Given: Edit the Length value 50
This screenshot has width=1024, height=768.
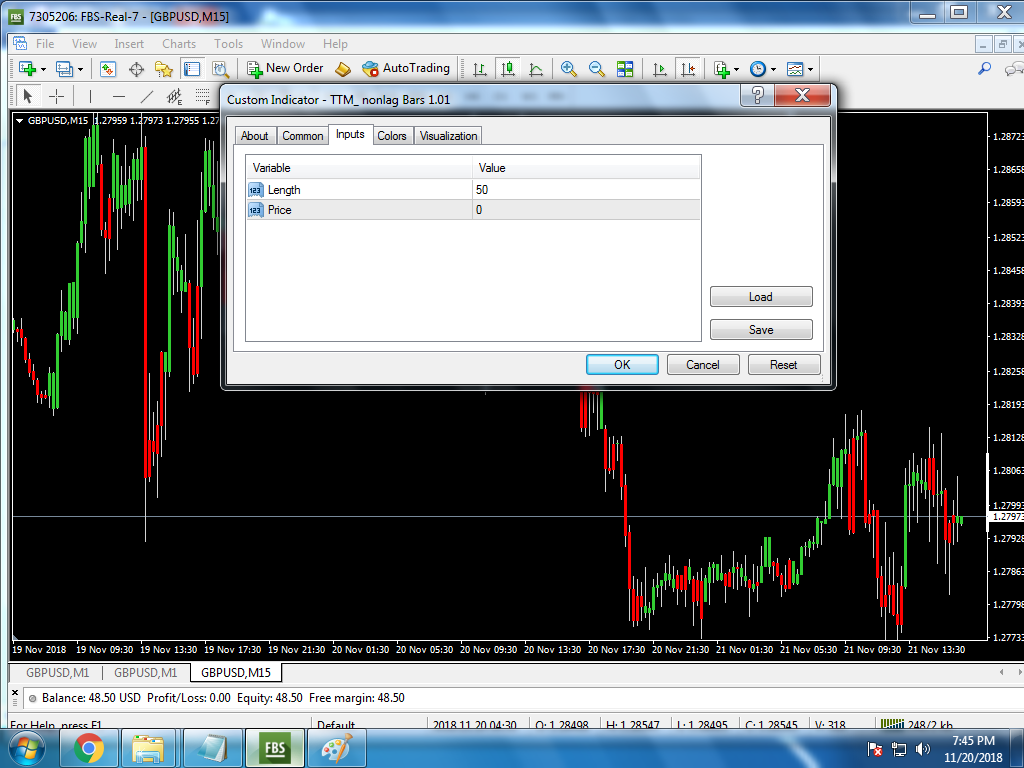Looking at the screenshot, I should (x=586, y=190).
